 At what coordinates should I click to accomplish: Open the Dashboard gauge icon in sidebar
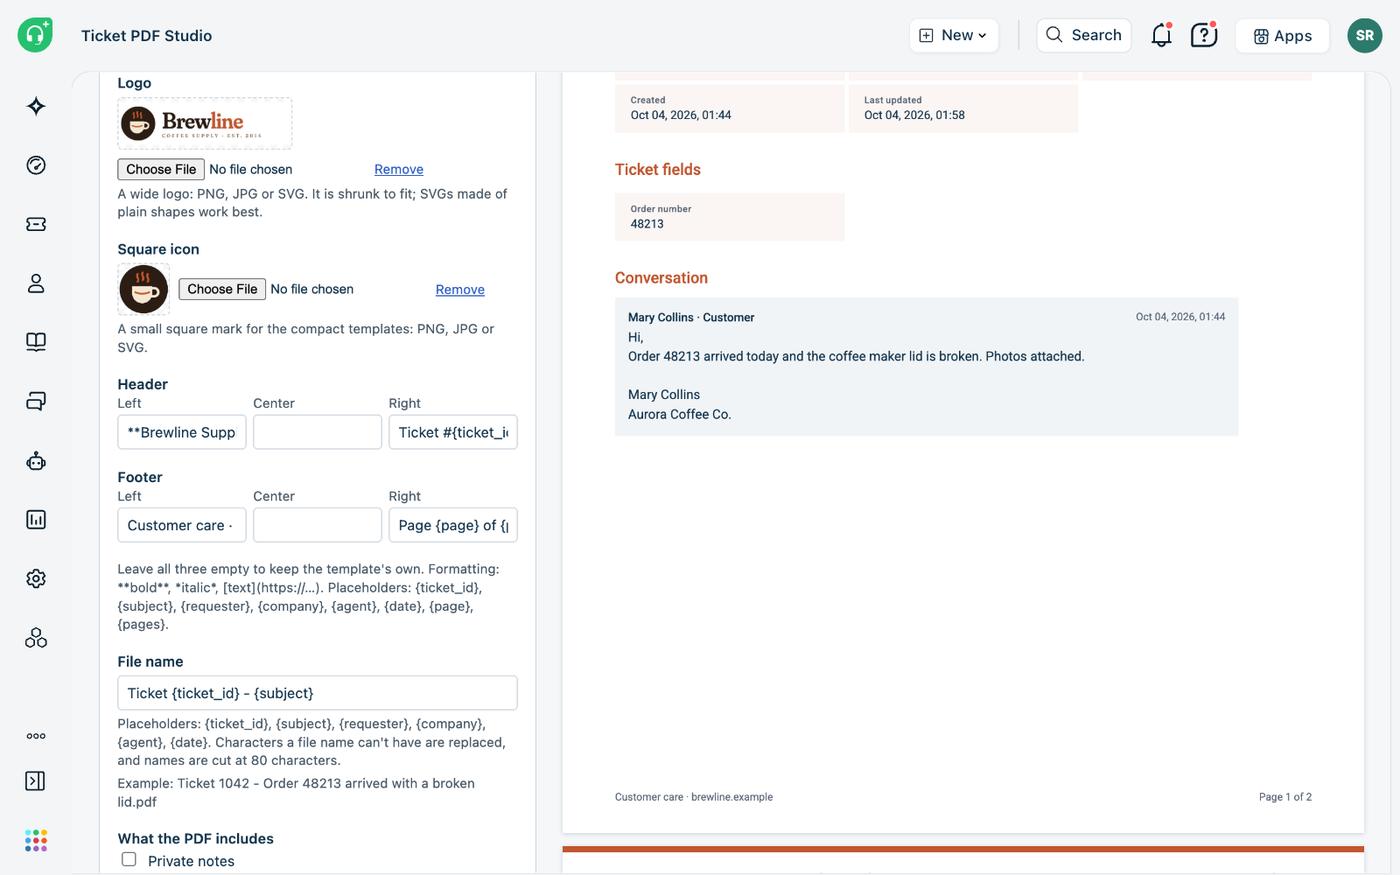(36, 165)
